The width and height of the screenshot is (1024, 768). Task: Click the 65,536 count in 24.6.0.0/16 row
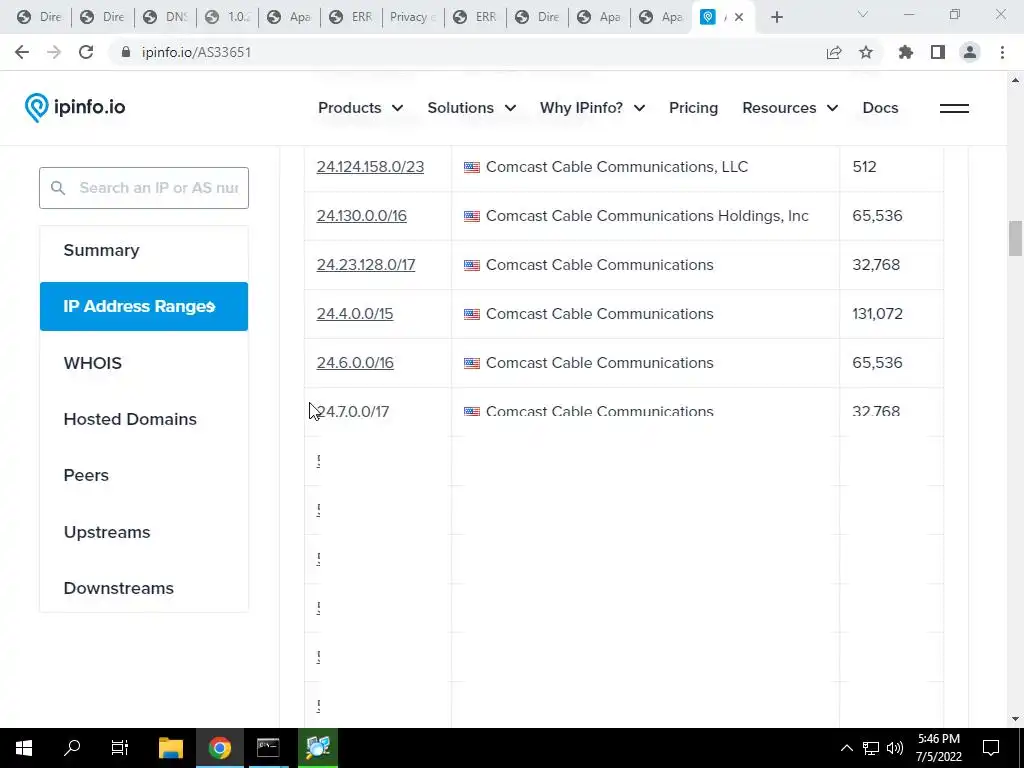point(877,363)
